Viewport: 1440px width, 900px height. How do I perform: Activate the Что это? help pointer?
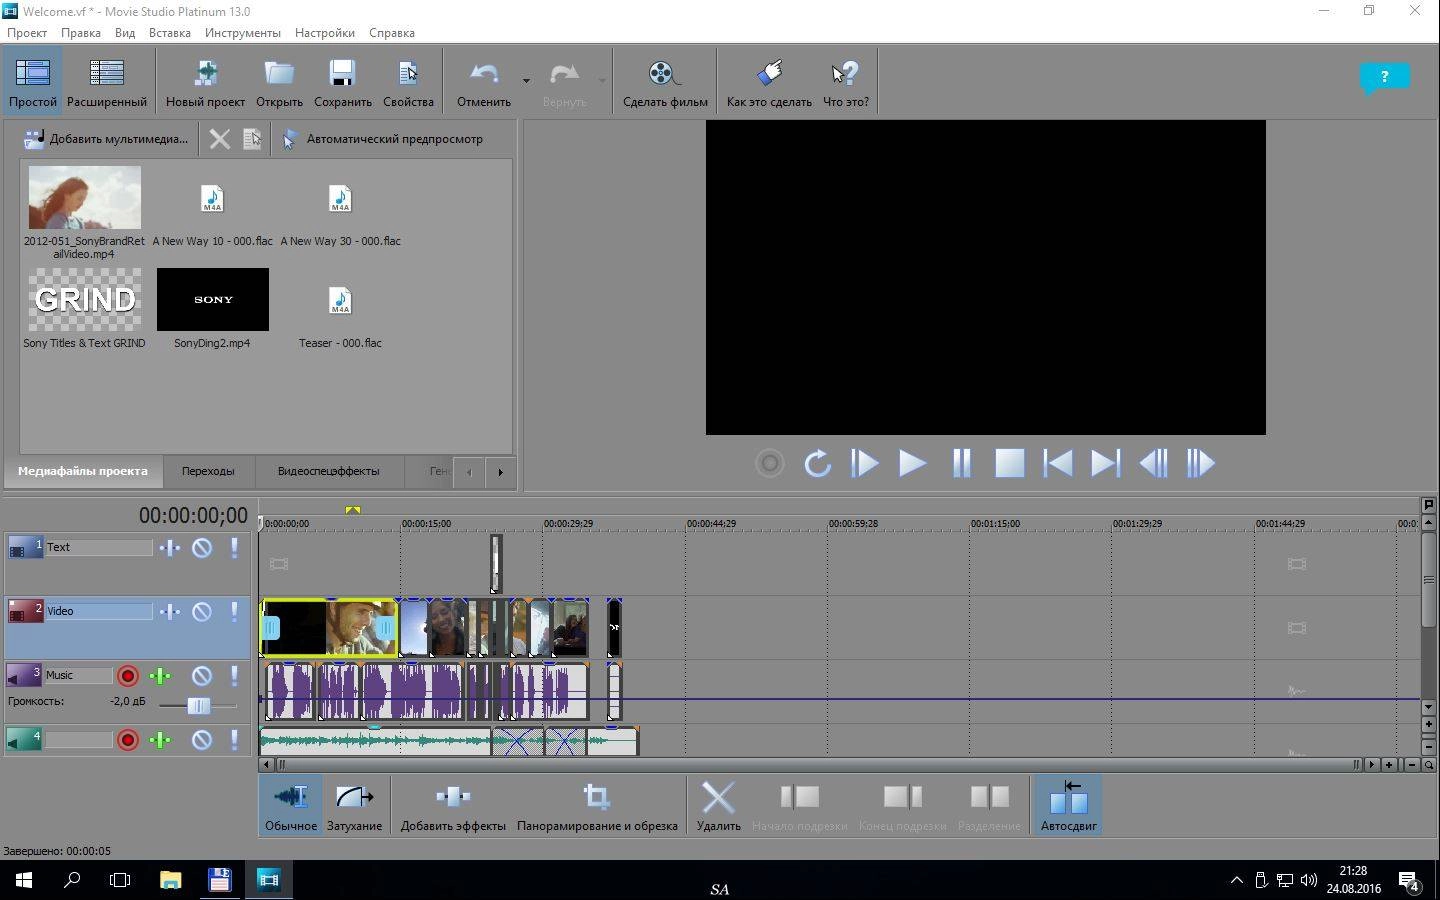click(846, 82)
